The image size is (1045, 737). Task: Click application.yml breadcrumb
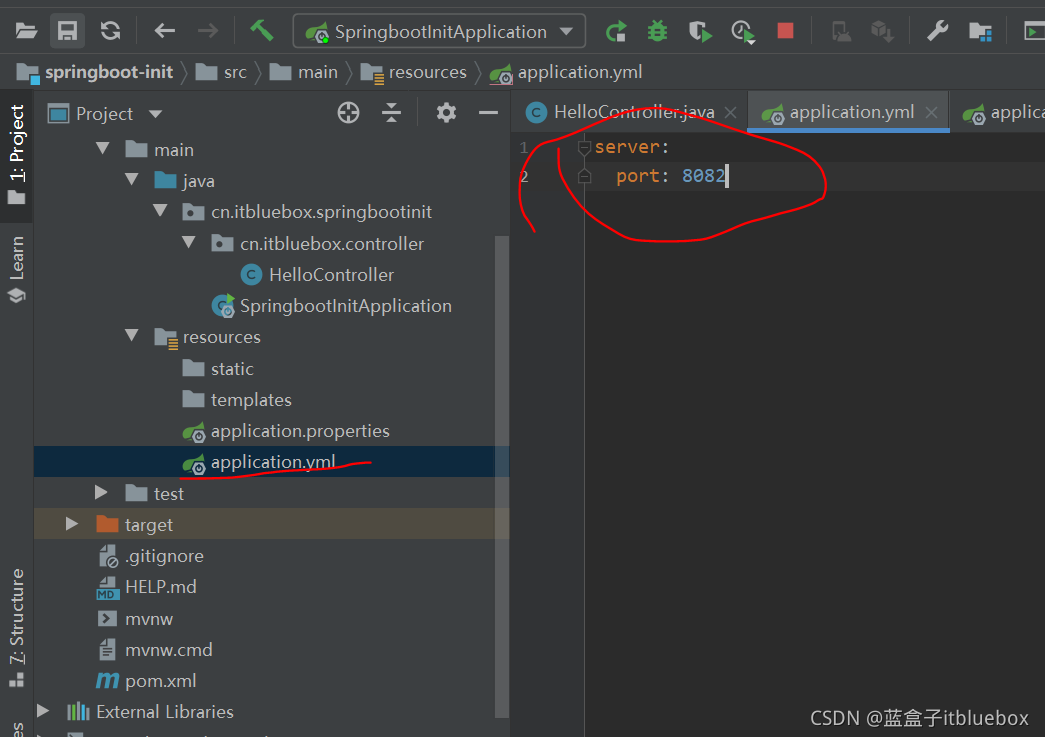point(566,73)
